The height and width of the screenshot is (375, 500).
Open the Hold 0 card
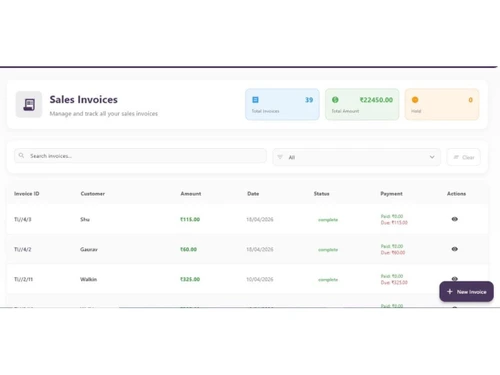pyautogui.click(x=442, y=104)
